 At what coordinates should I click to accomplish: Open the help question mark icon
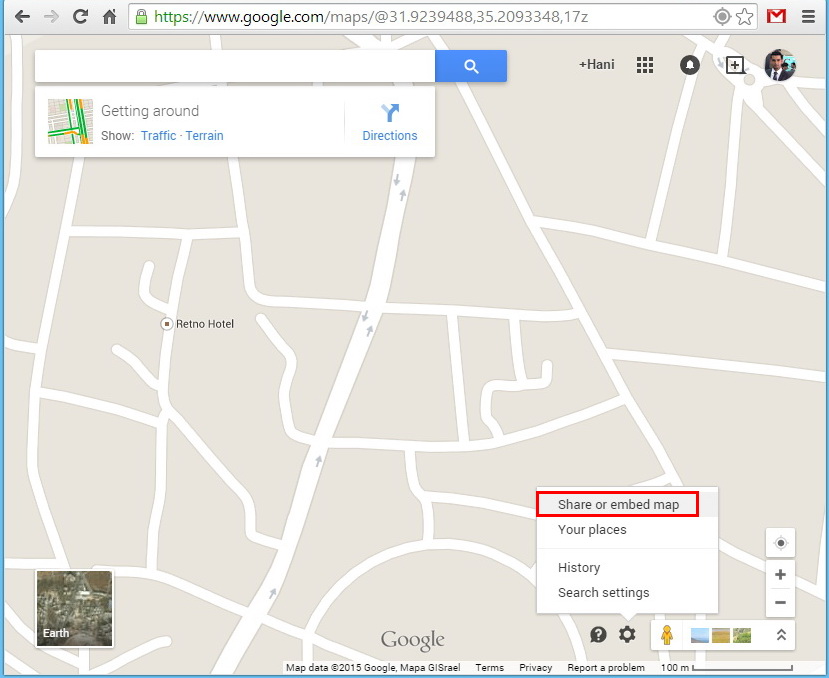pos(598,634)
